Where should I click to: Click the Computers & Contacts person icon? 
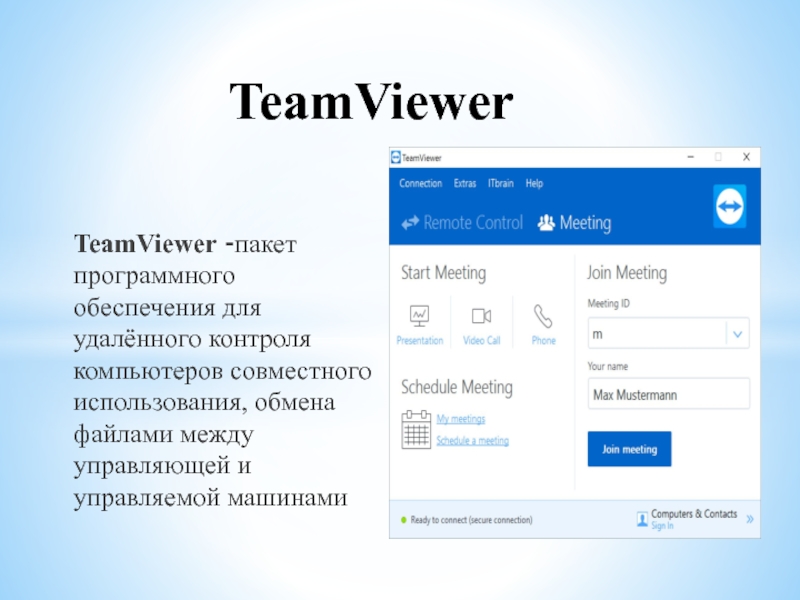[642, 519]
